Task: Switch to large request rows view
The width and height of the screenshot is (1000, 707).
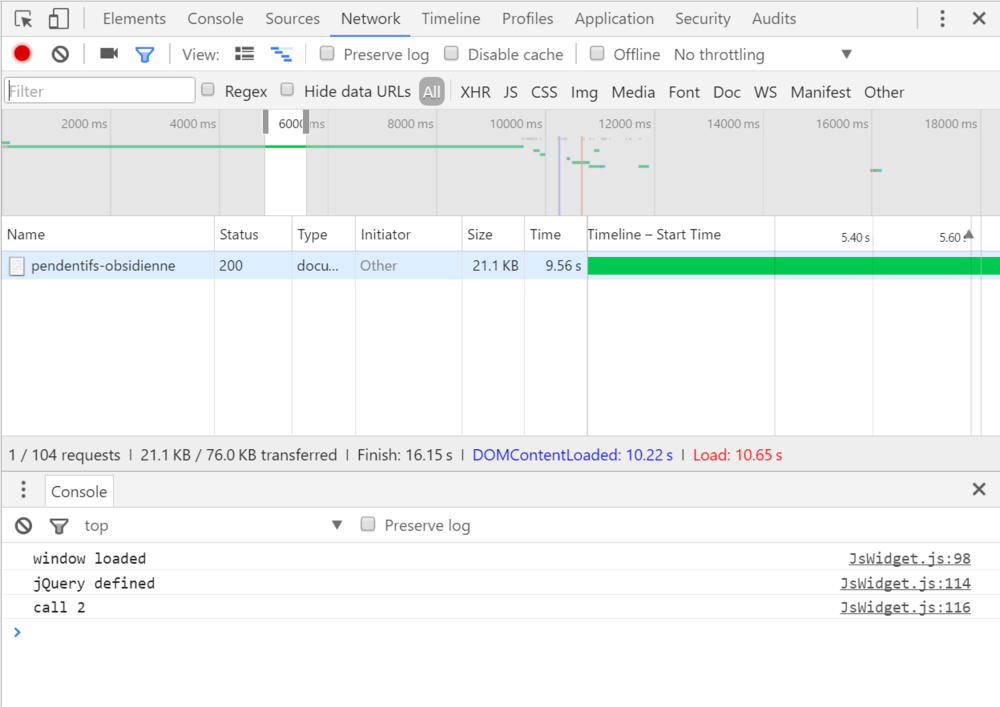Action: [244, 54]
